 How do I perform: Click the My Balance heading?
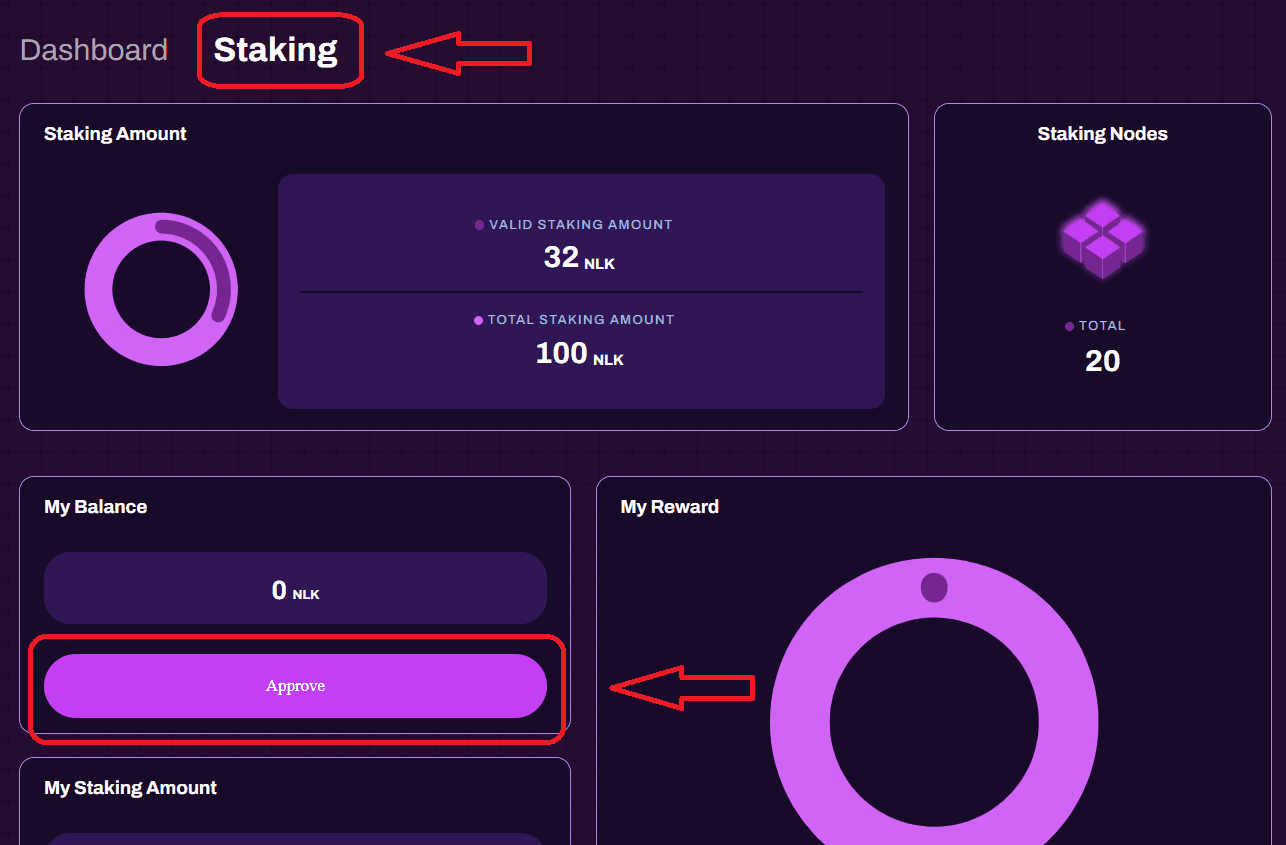point(96,507)
